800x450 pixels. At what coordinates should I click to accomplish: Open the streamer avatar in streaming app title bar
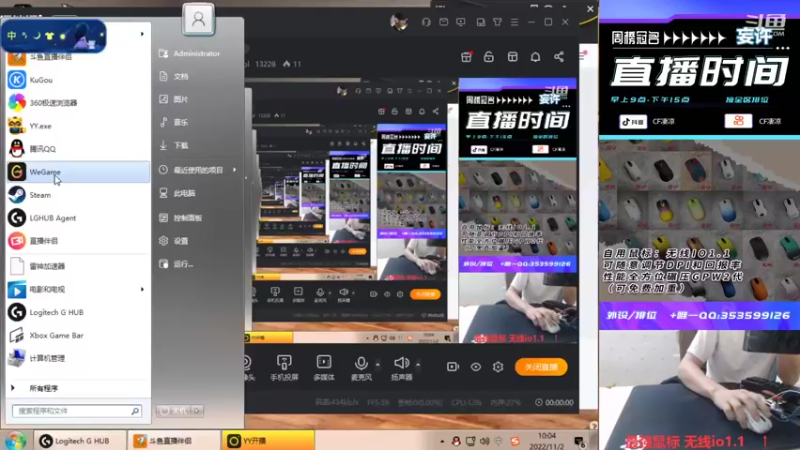point(399,22)
